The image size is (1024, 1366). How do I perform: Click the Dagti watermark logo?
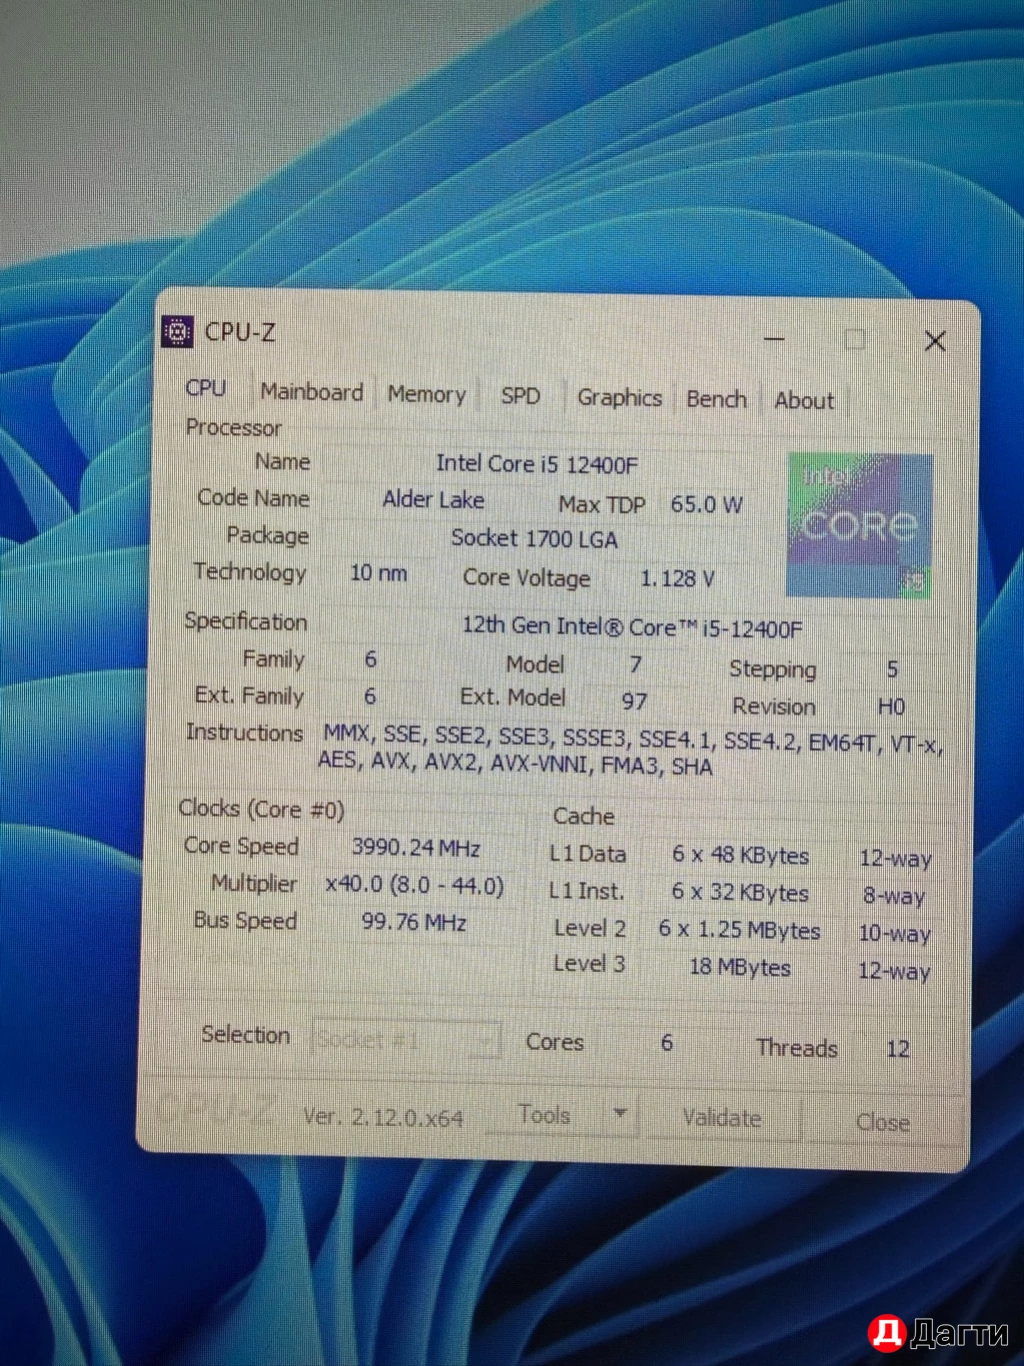click(x=938, y=1332)
